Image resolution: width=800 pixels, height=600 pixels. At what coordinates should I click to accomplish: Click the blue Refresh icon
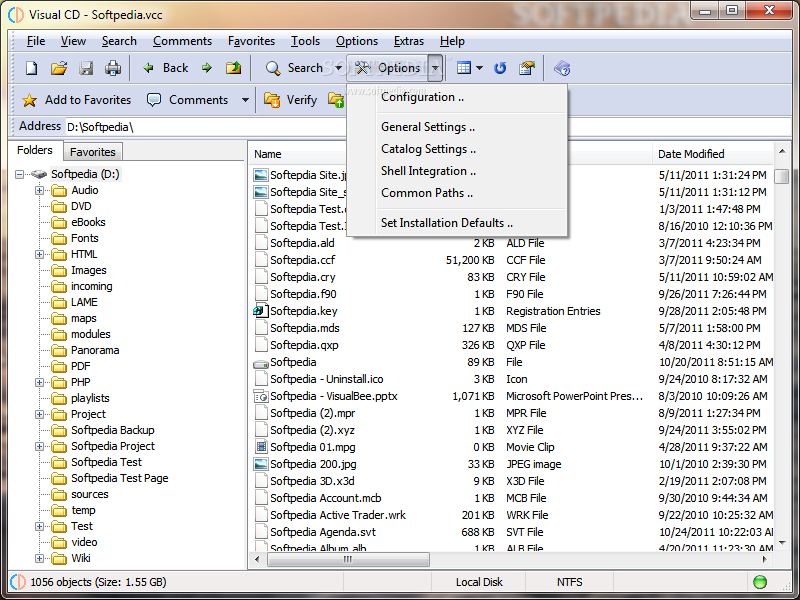[x=500, y=68]
